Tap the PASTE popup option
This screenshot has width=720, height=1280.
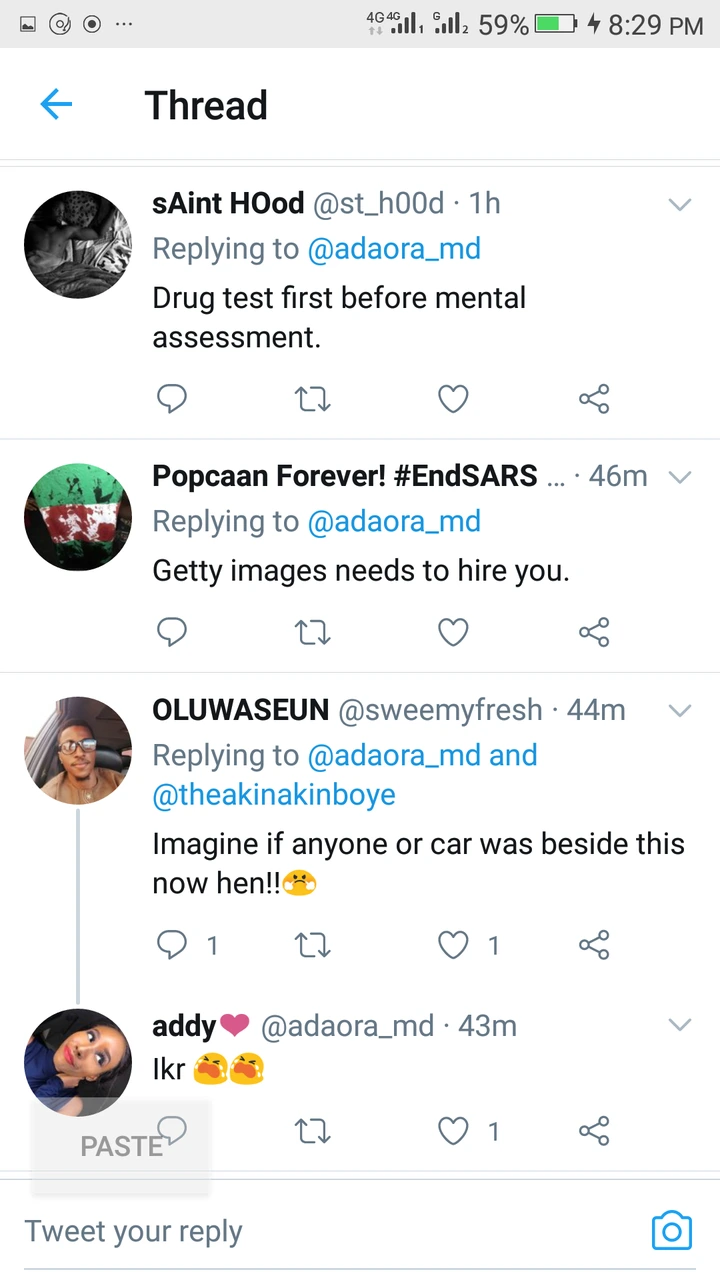121,1146
